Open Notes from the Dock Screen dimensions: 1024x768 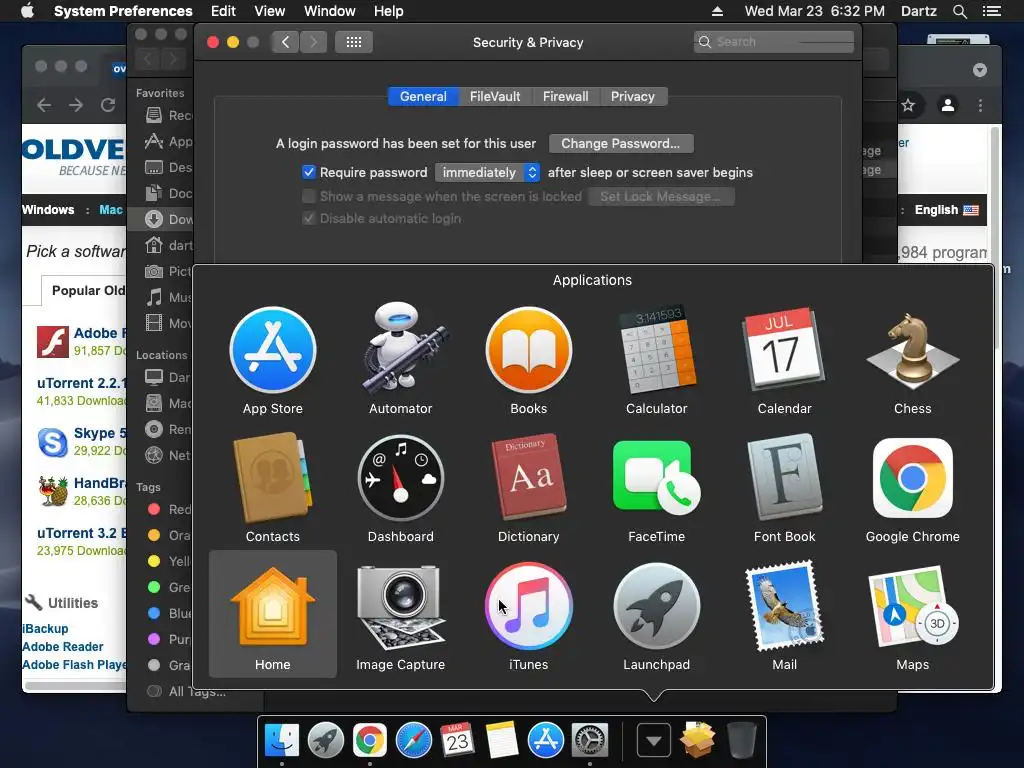(502, 740)
